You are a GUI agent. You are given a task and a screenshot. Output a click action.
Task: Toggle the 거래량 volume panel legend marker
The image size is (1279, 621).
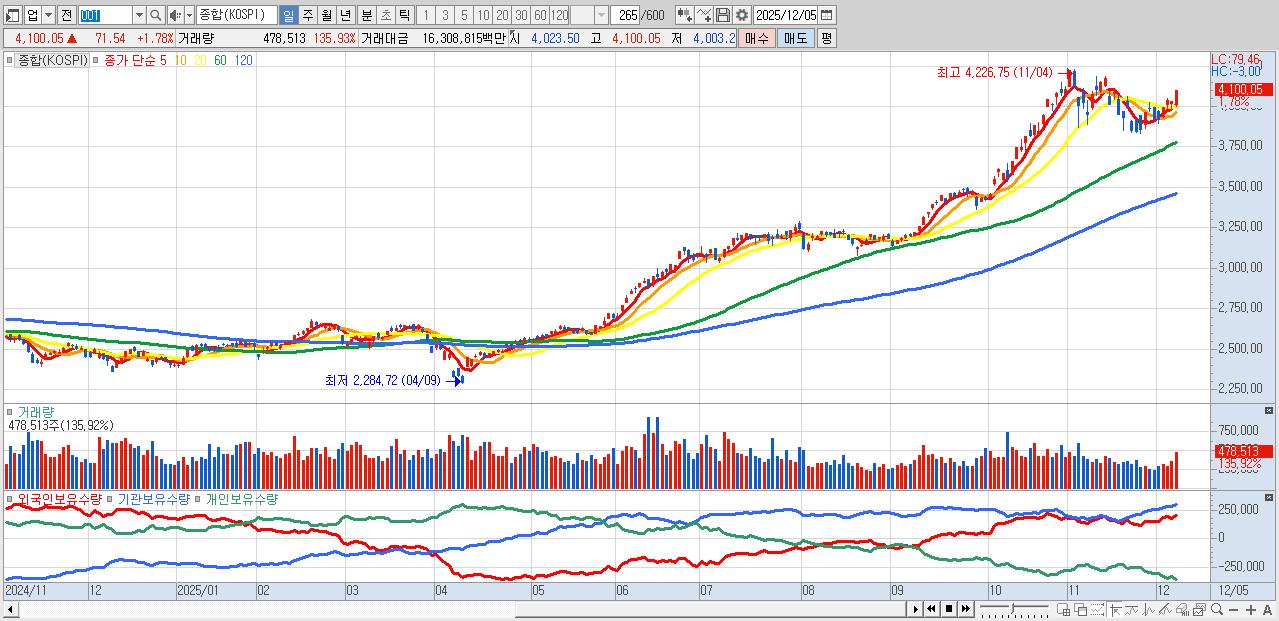coord(10,411)
